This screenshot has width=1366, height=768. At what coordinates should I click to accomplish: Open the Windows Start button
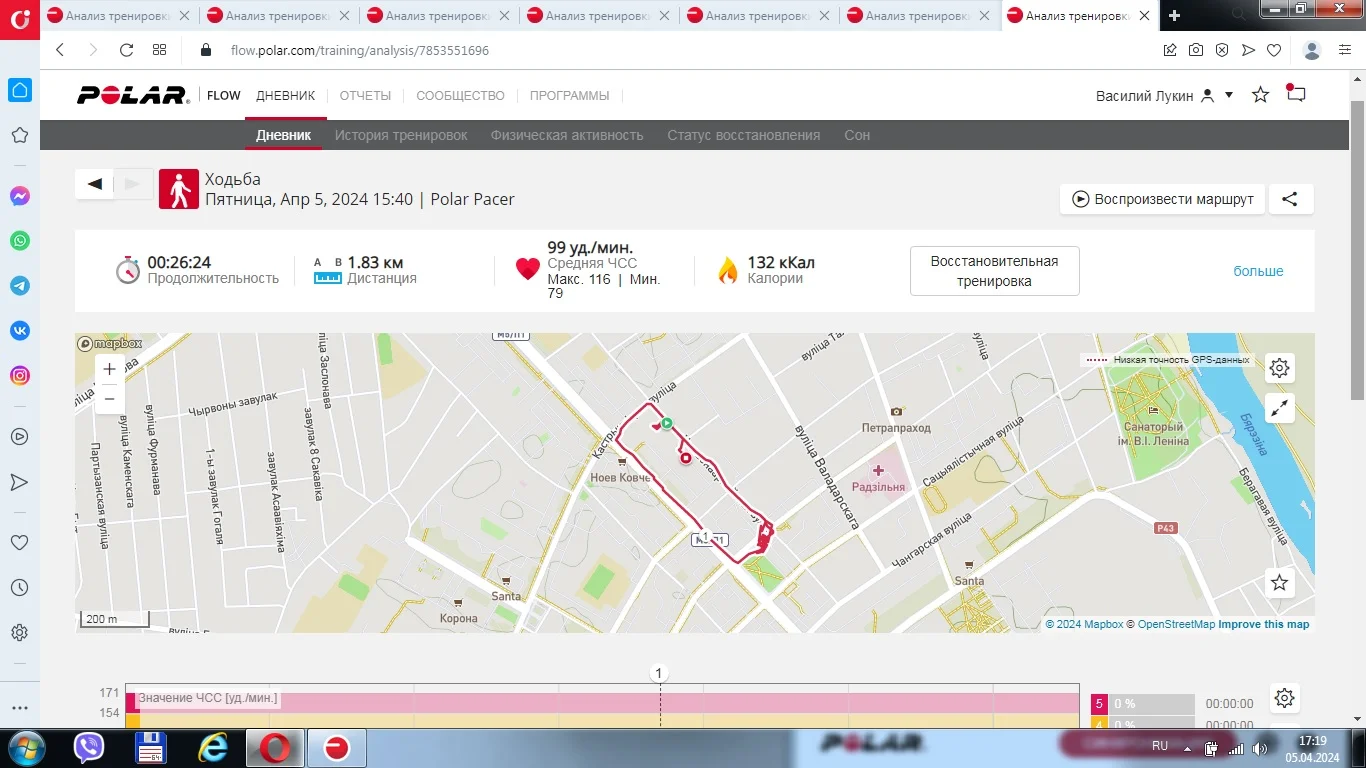pos(25,747)
